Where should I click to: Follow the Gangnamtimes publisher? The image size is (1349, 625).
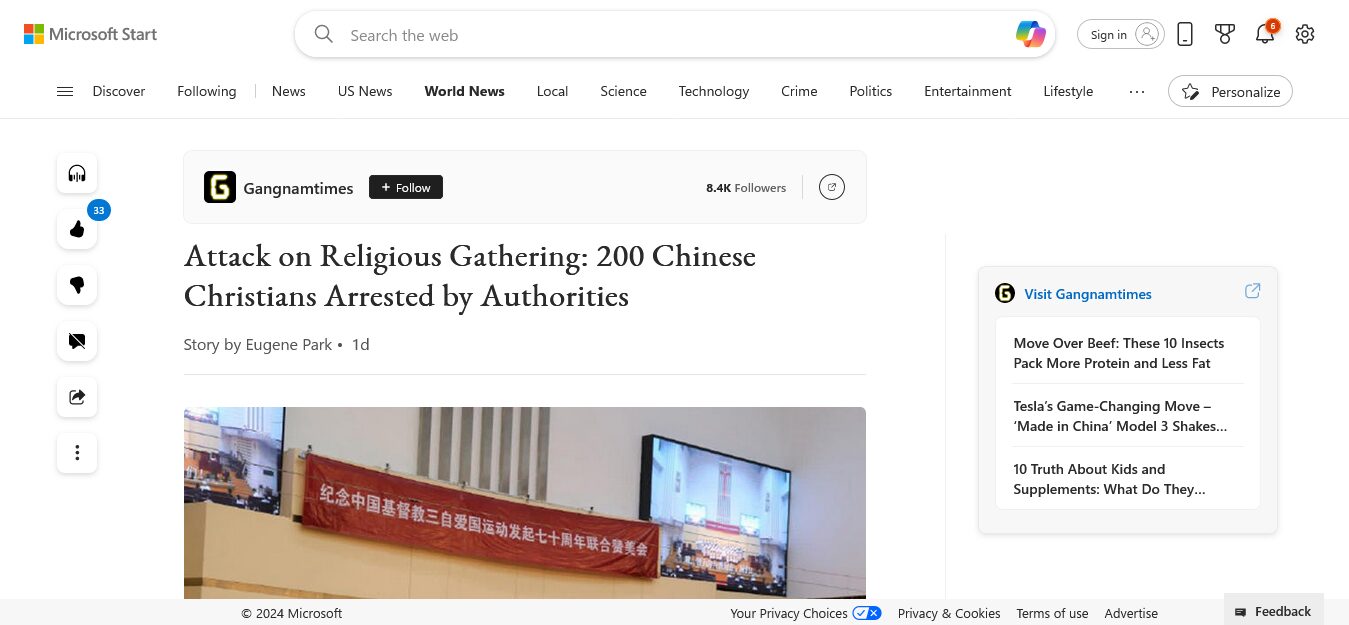(x=406, y=187)
